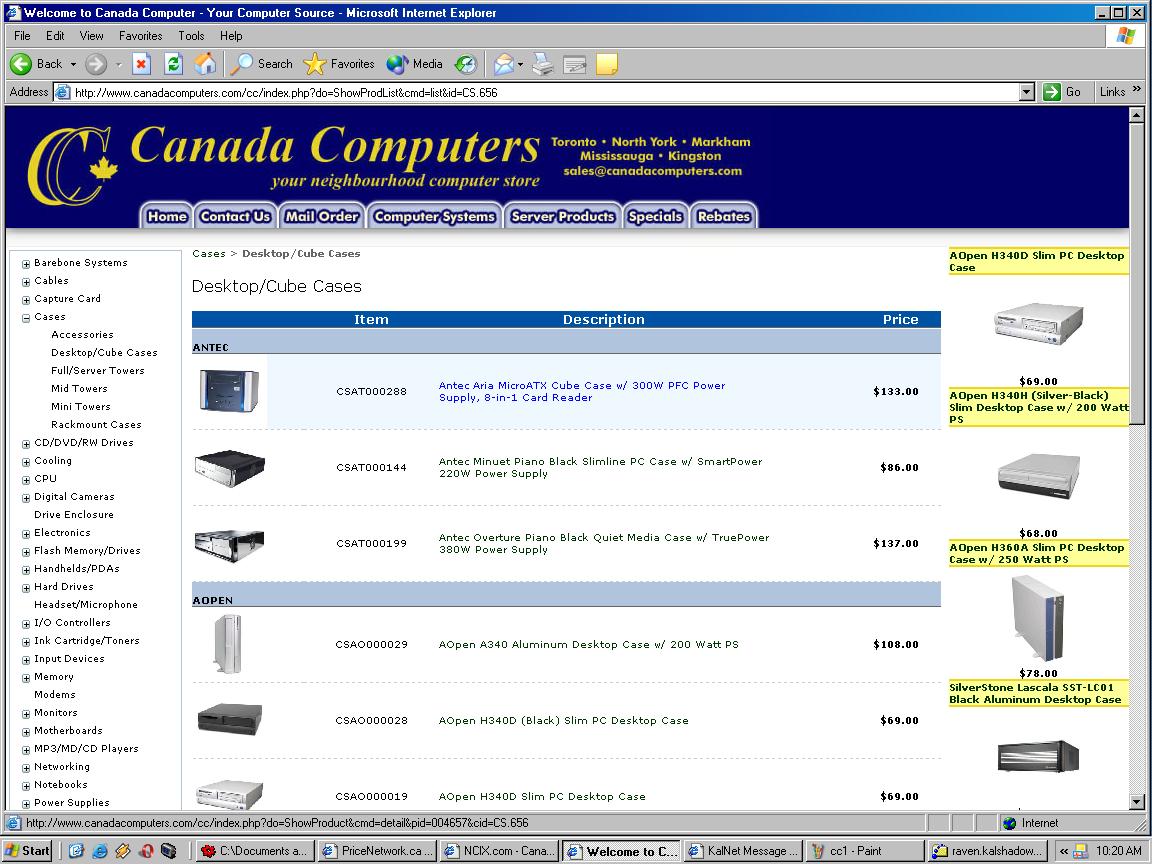This screenshot has width=1152, height=864.
Task: Refresh the page with green arrows icon
Action: [x=173, y=64]
